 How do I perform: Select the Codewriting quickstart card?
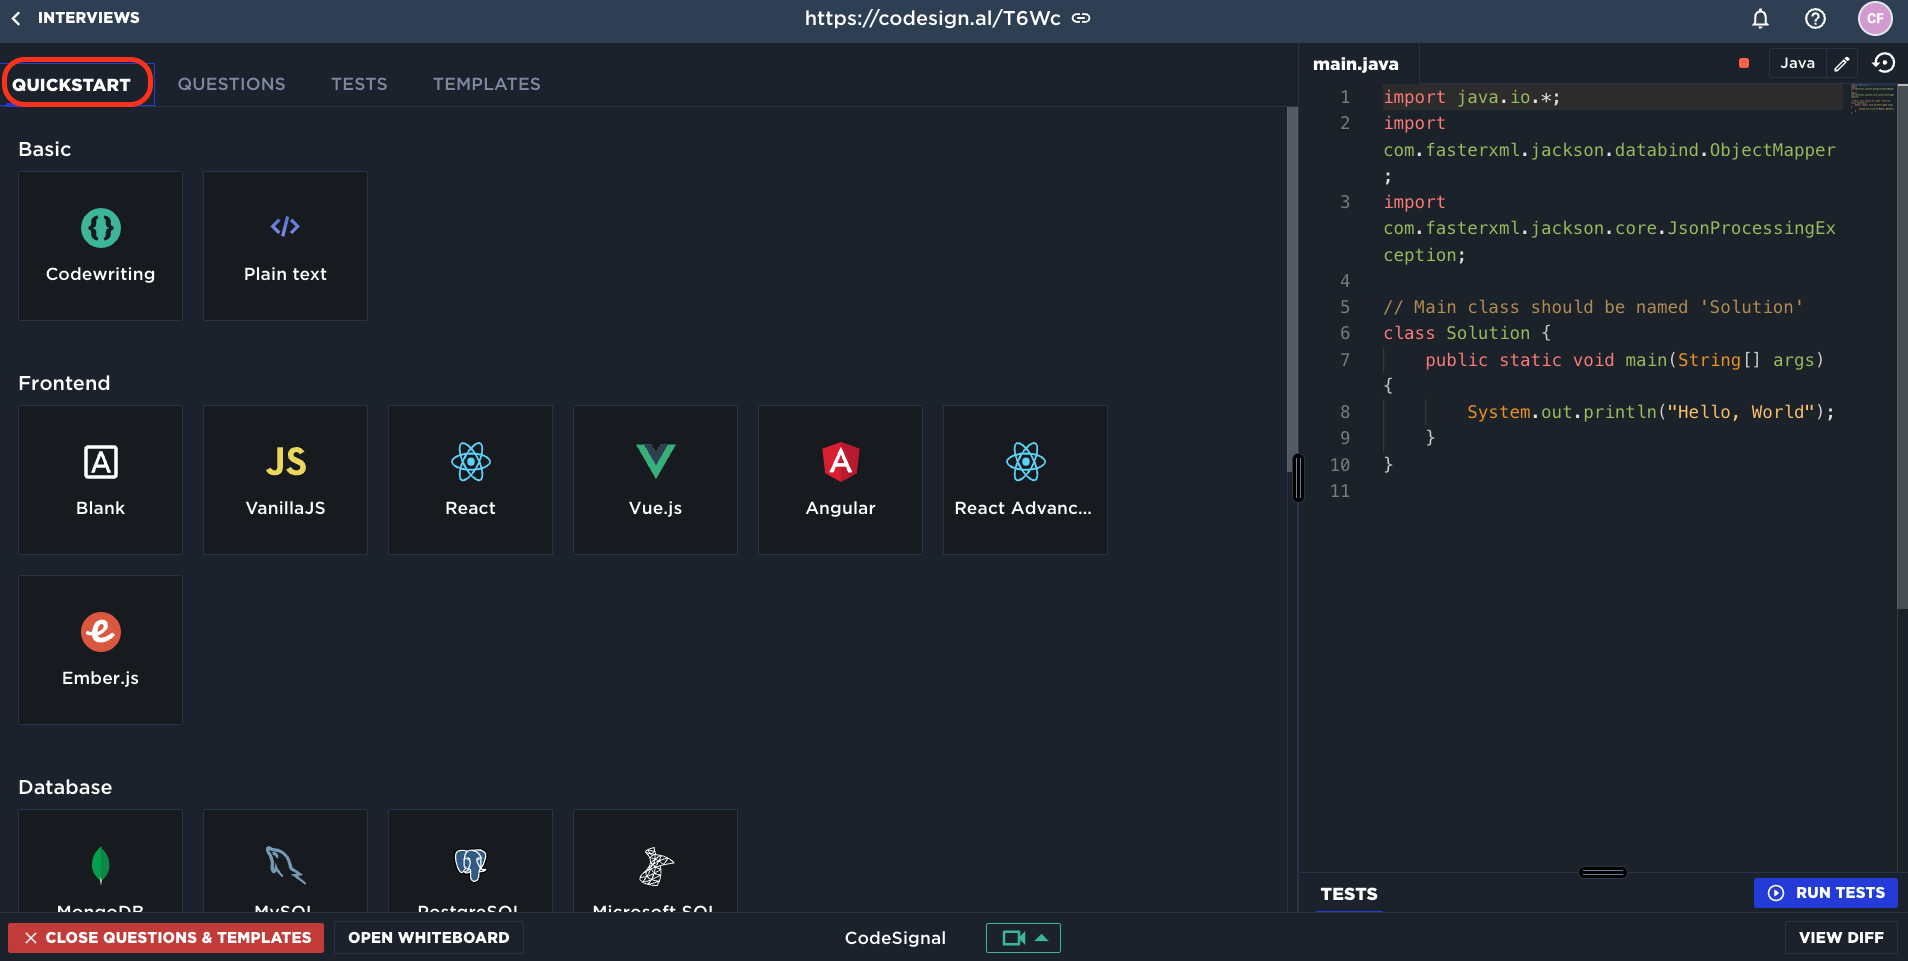[100, 246]
